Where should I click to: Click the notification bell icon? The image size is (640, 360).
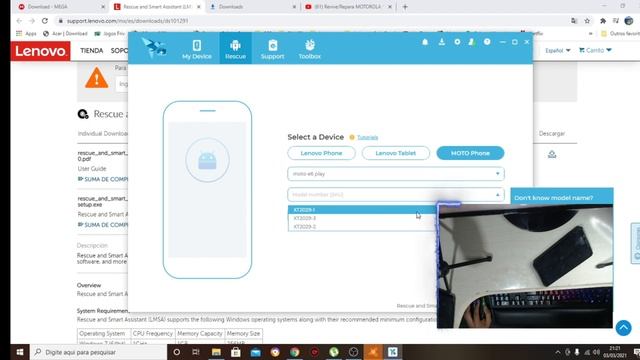point(425,42)
